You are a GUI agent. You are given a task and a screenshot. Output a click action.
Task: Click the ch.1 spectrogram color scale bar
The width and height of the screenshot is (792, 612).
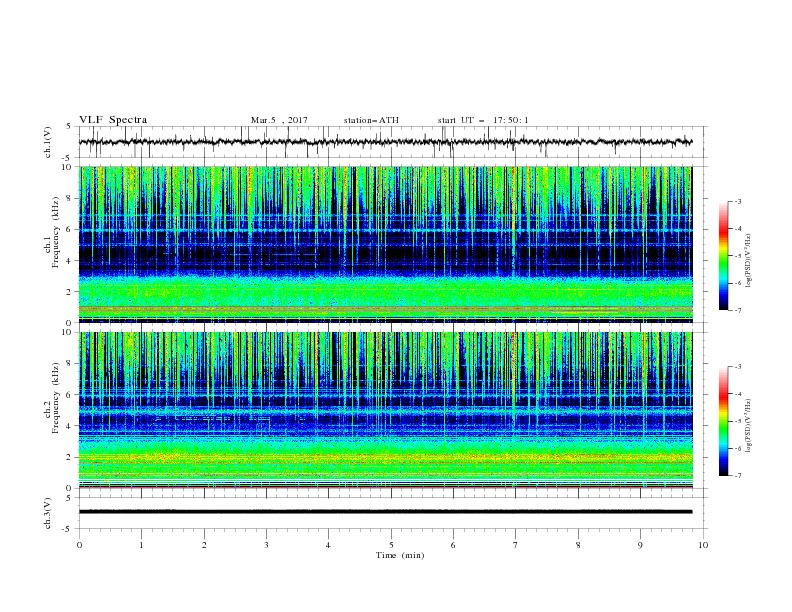click(x=723, y=256)
